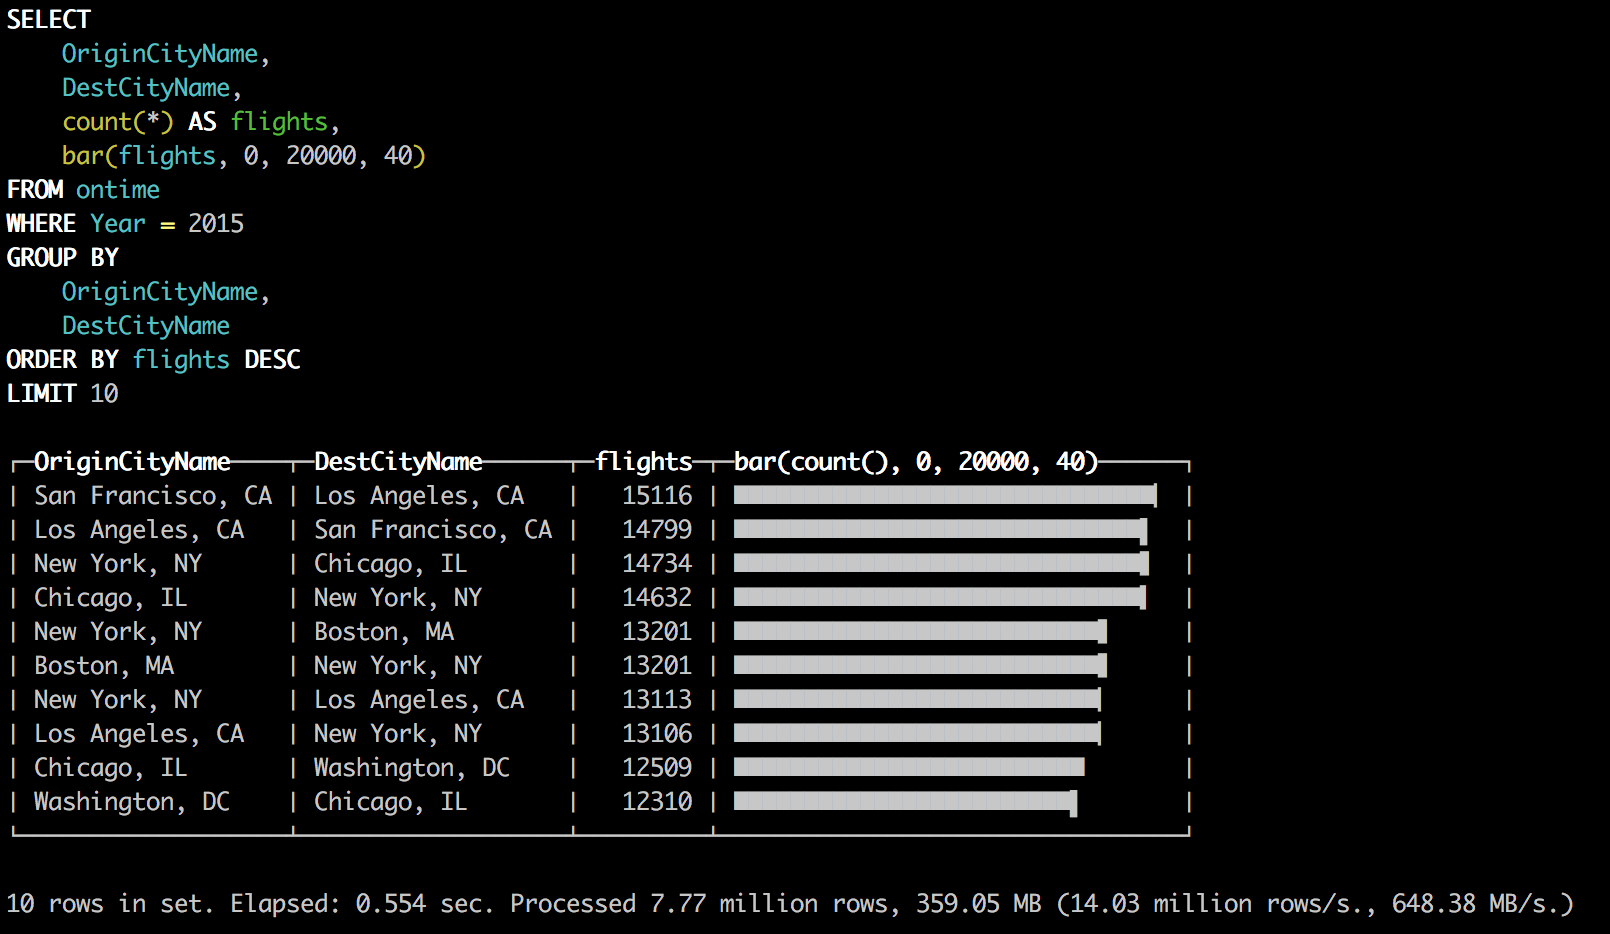Click the flights value 13113

pyautogui.click(x=656, y=700)
